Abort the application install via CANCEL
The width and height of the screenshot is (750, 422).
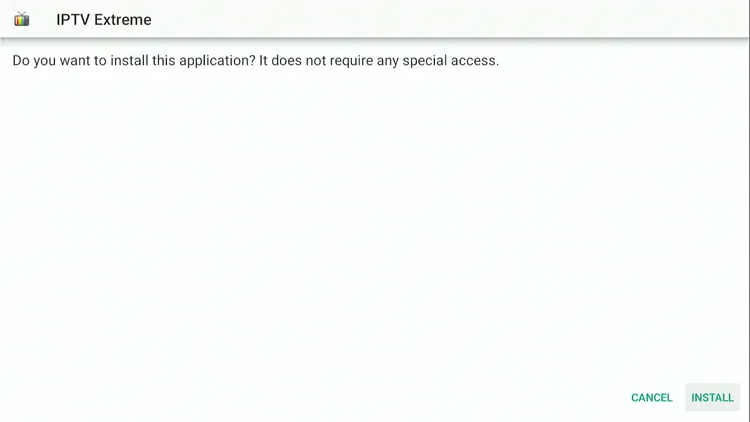[x=651, y=397]
